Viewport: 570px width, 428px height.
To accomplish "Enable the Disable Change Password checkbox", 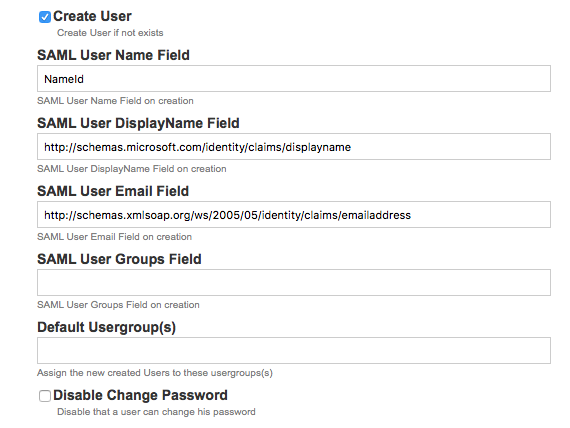I will click(x=45, y=396).
